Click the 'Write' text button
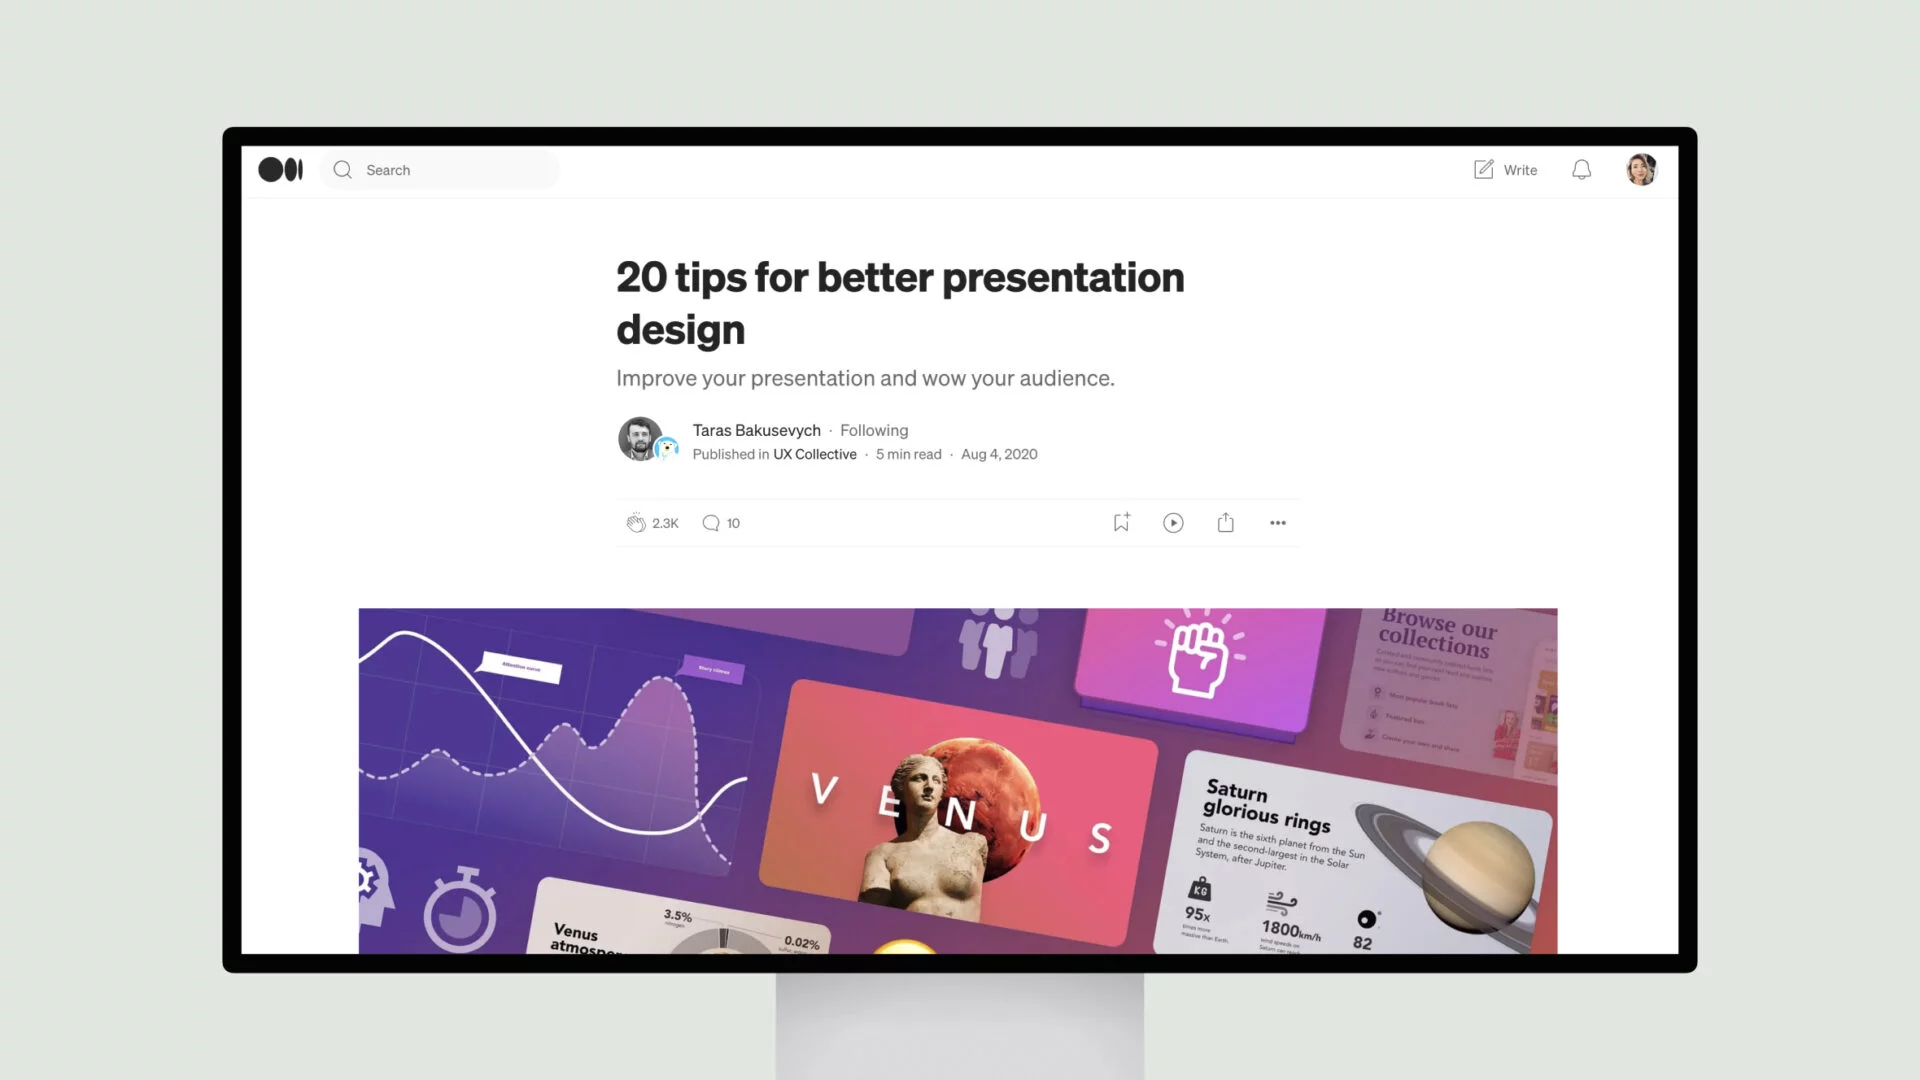Viewport: 1920px width, 1080px height. point(1520,169)
